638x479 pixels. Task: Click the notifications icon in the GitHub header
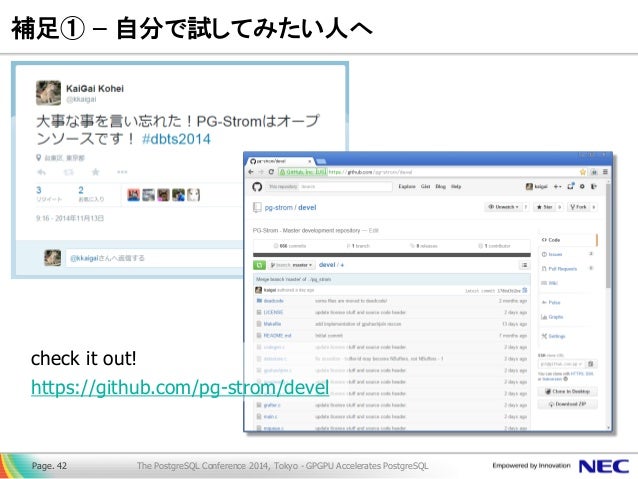point(570,186)
